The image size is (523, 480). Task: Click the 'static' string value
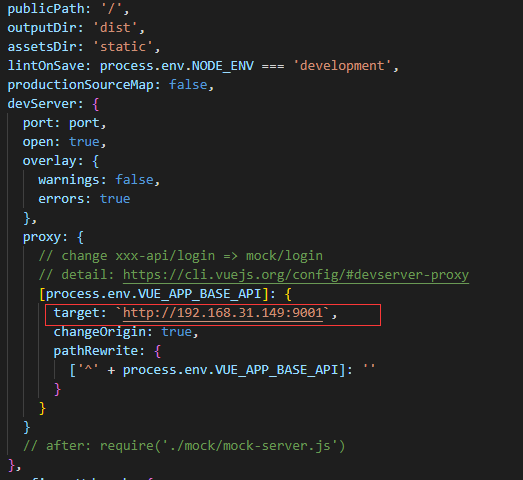pos(123,47)
